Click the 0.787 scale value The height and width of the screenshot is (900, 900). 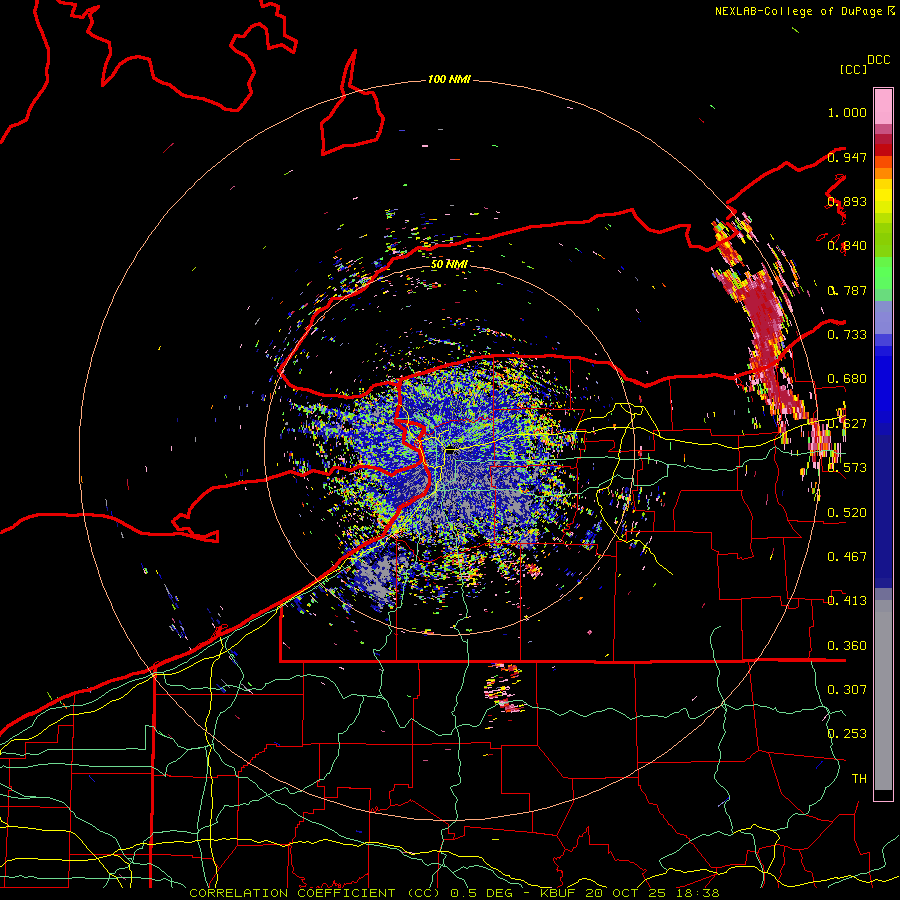(847, 290)
